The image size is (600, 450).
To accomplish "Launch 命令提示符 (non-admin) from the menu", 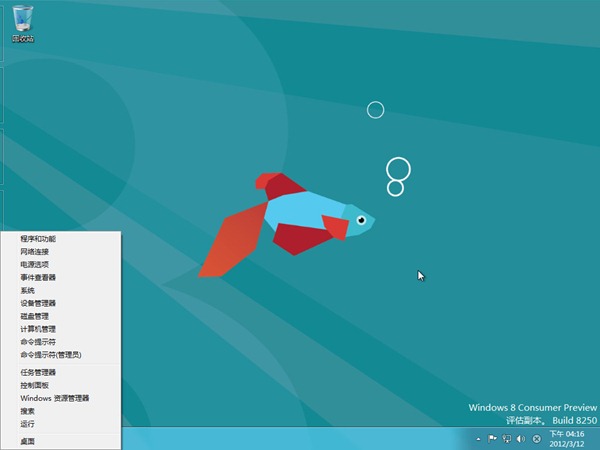I will click(61, 342).
